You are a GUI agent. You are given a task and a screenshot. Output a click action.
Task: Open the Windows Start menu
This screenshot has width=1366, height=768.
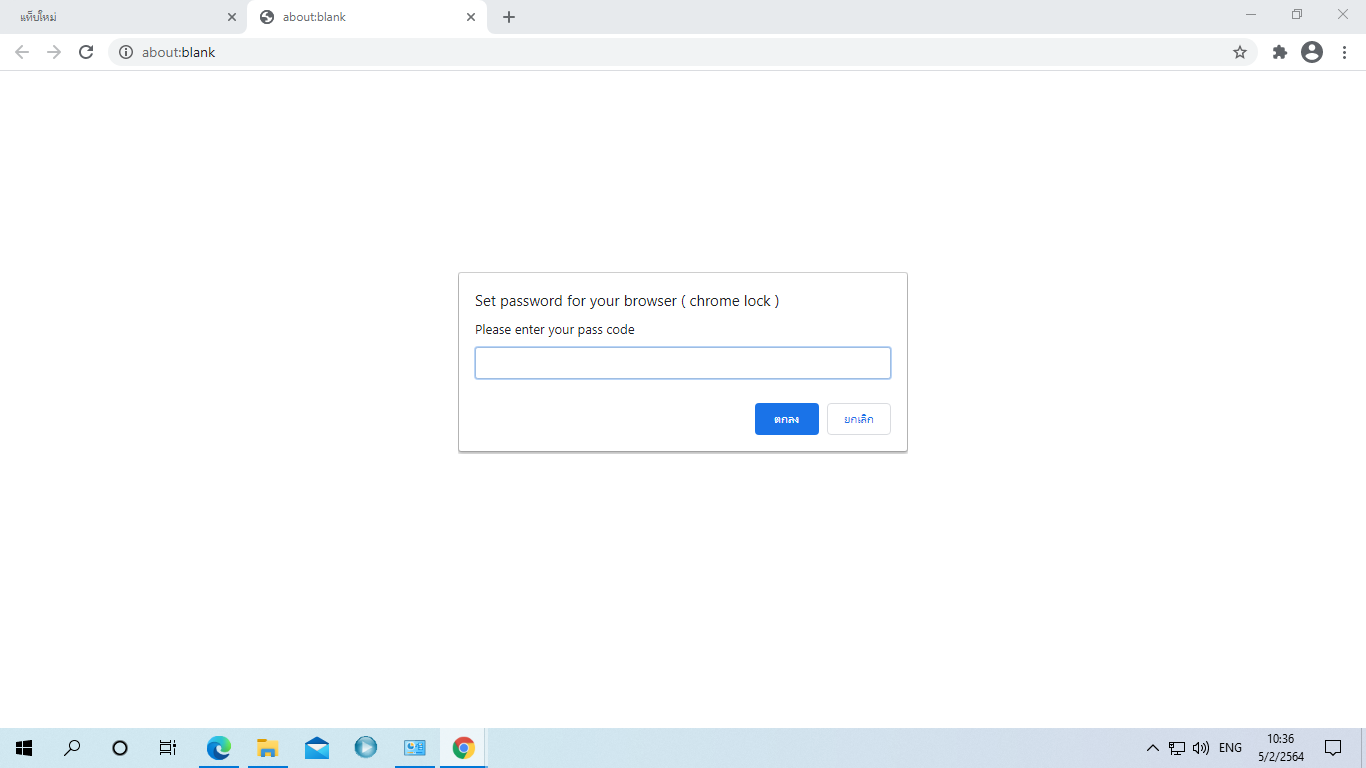[x=24, y=747]
